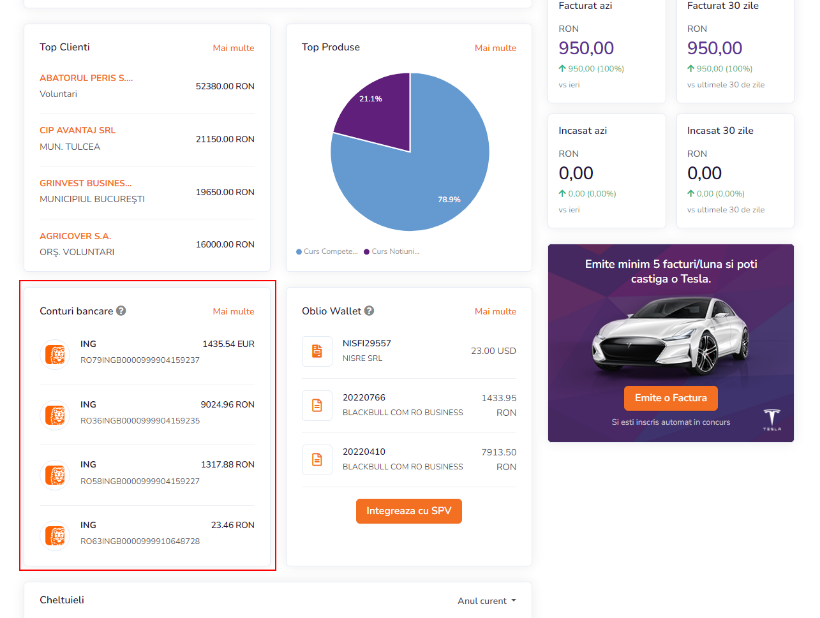Click NISRE SRL company name
The image size is (820, 618).
(x=362, y=358)
